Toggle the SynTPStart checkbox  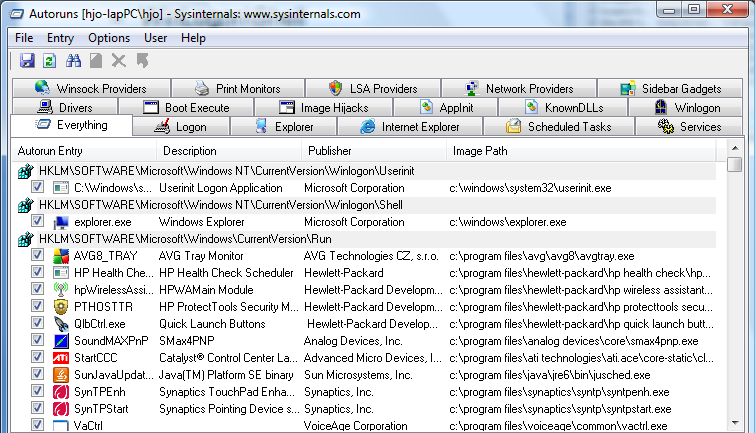point(37,407)
